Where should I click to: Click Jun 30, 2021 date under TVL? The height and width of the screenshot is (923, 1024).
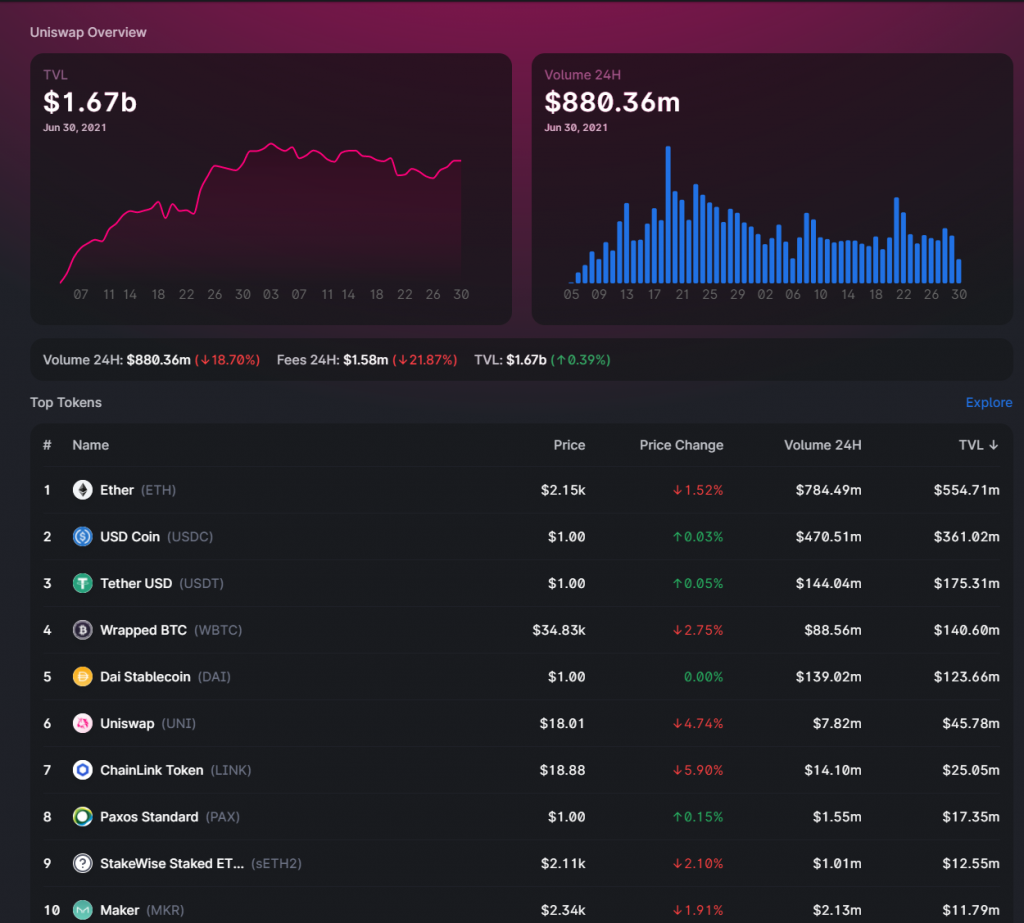74,127
